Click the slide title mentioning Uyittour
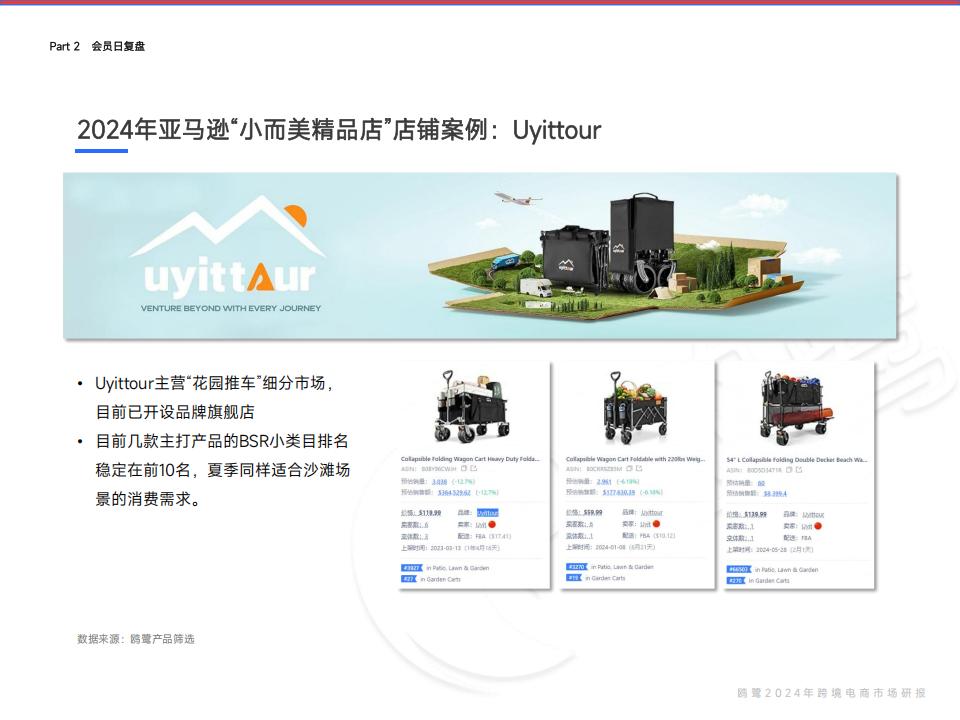The image size is (960, 720). (x=339, y=130)
